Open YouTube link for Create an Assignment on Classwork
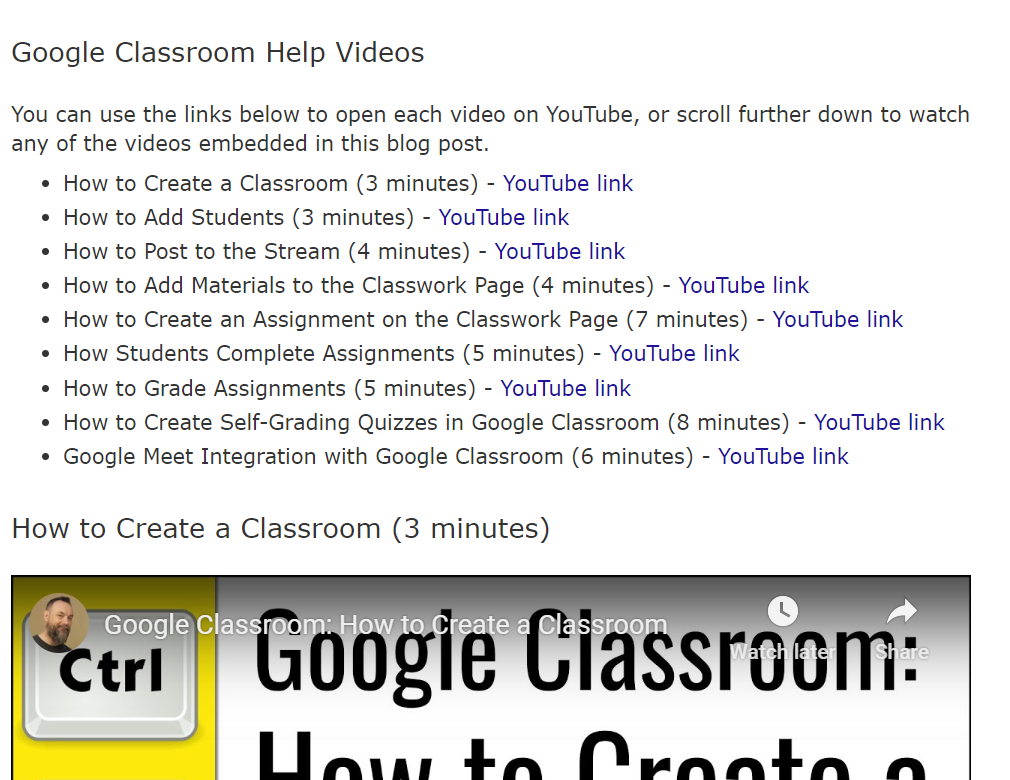This screenshot has height=780, width=1010. pyautogui.click(x=837, y=319)
